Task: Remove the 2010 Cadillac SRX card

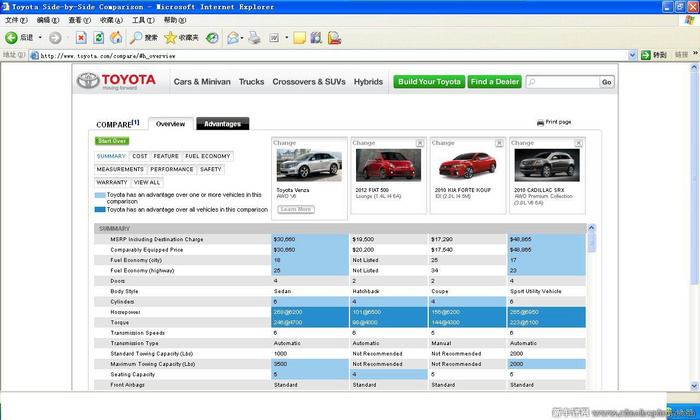Action: point(579,143)
